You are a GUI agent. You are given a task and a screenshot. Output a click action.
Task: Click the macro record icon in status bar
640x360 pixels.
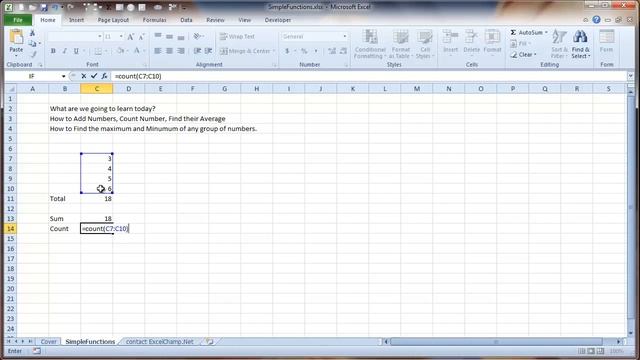[x=36, y=351]
